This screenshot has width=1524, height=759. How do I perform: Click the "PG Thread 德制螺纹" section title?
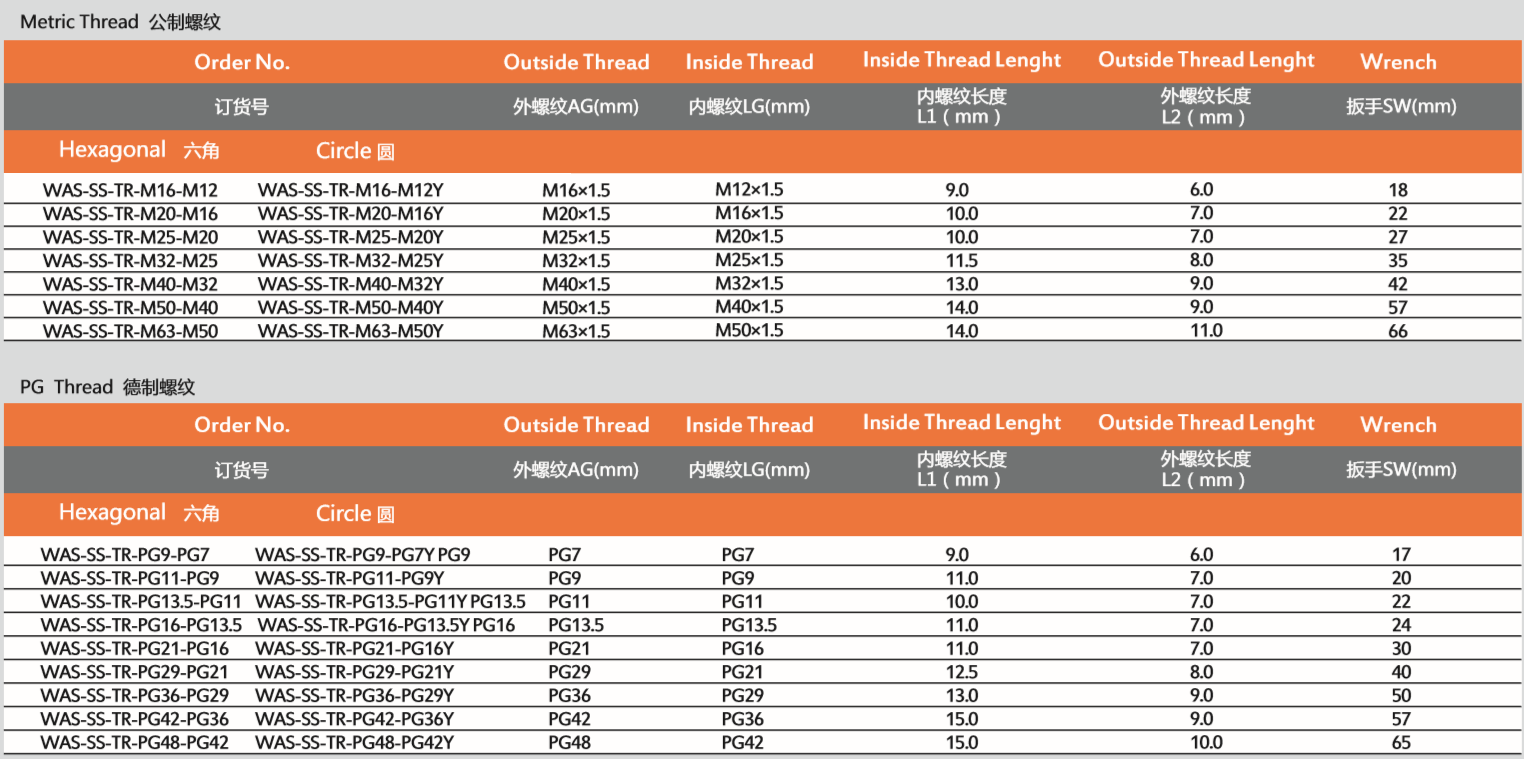coord(107,386)
